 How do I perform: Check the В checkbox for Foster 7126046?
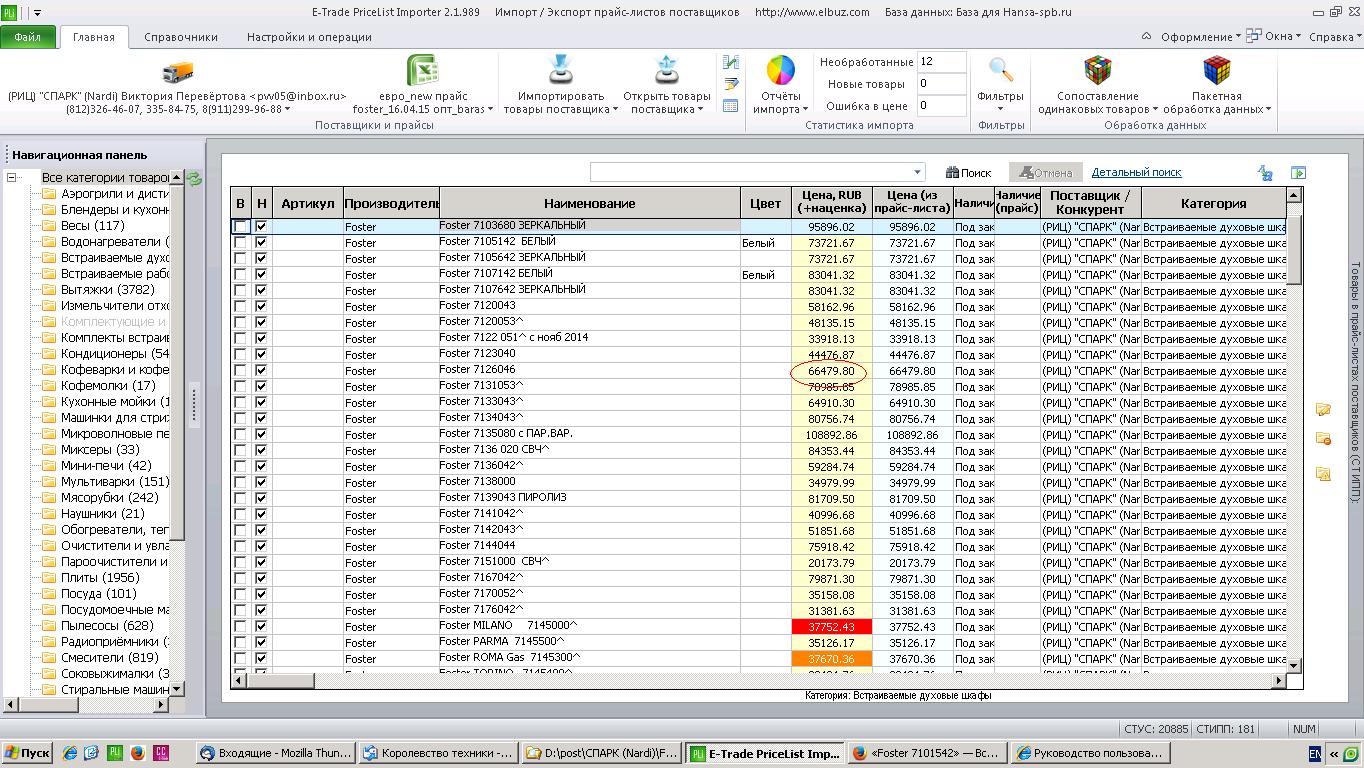pyautogui.click(x=240, y=371)
